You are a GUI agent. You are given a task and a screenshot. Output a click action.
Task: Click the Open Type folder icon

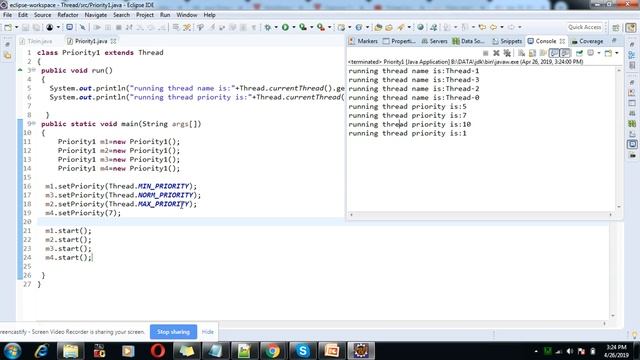tap(378, 27)
